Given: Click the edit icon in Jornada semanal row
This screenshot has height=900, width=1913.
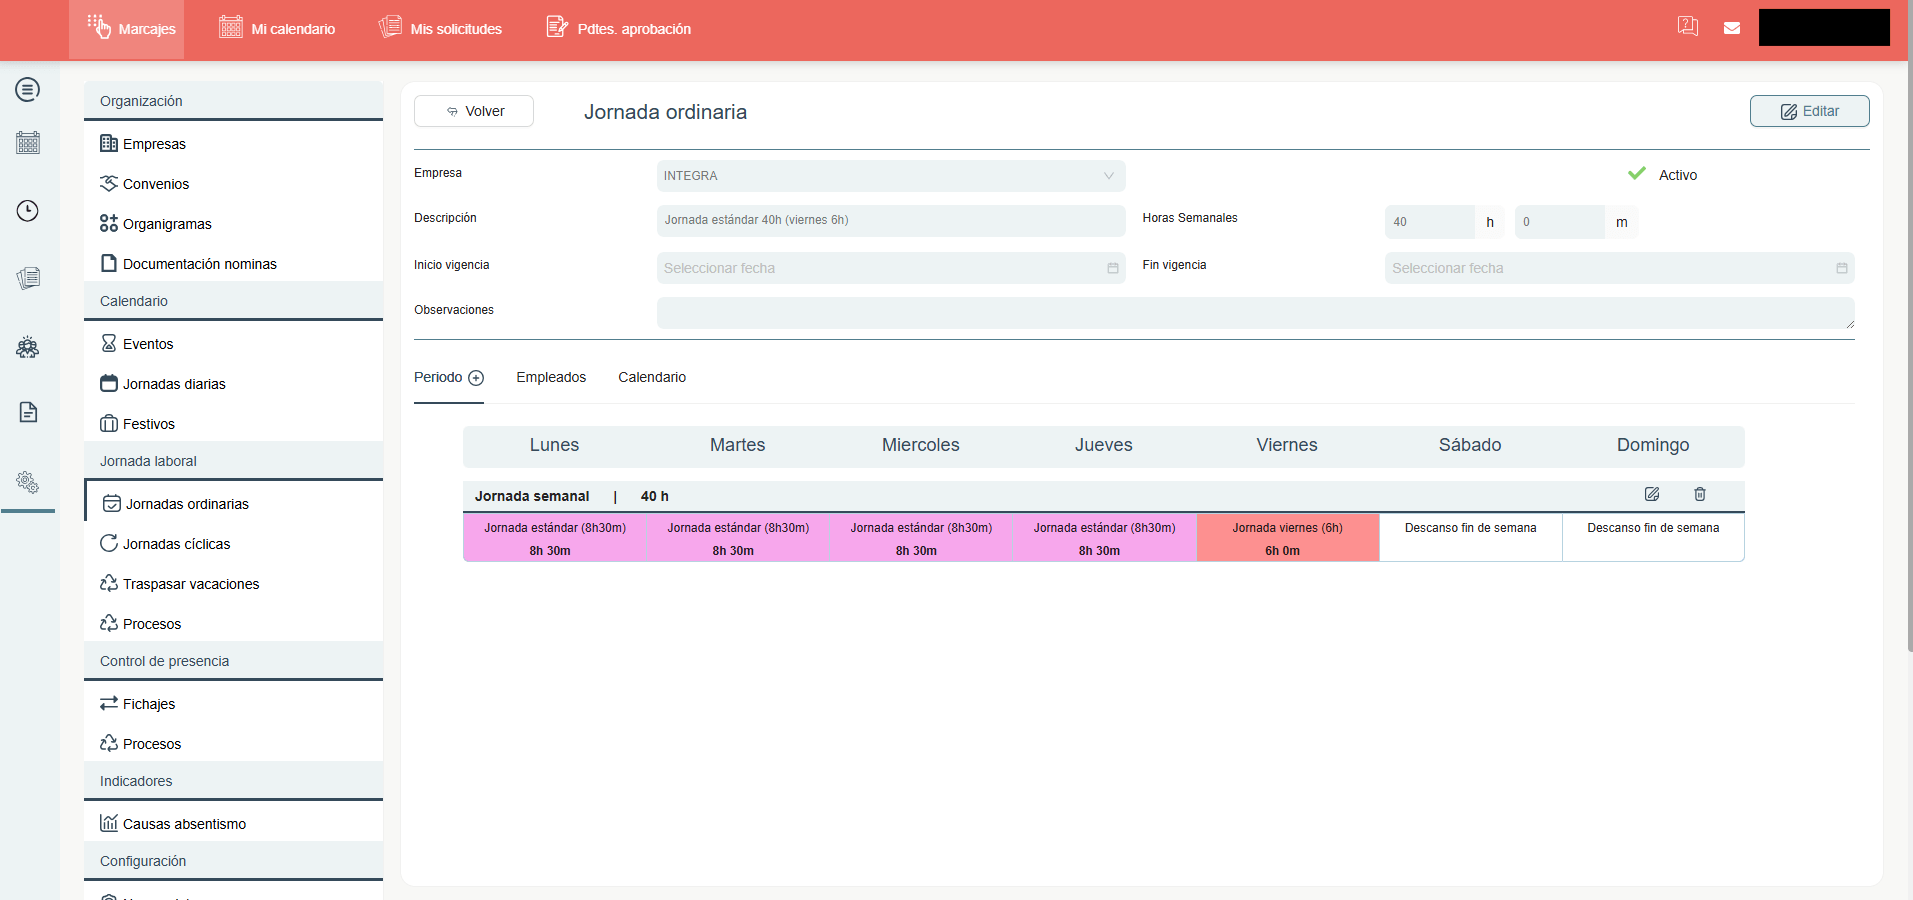Looking at the screenshot, I should 1652,494.
